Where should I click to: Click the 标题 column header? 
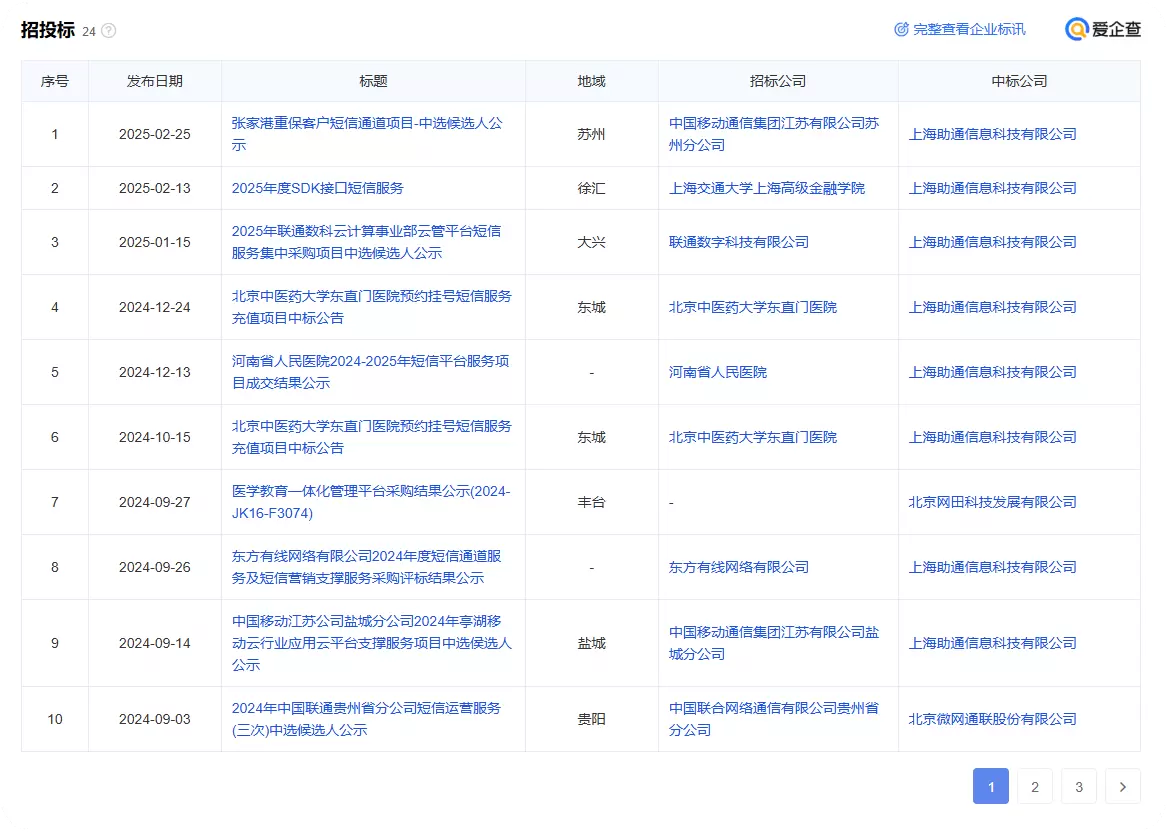click(373, 81)
